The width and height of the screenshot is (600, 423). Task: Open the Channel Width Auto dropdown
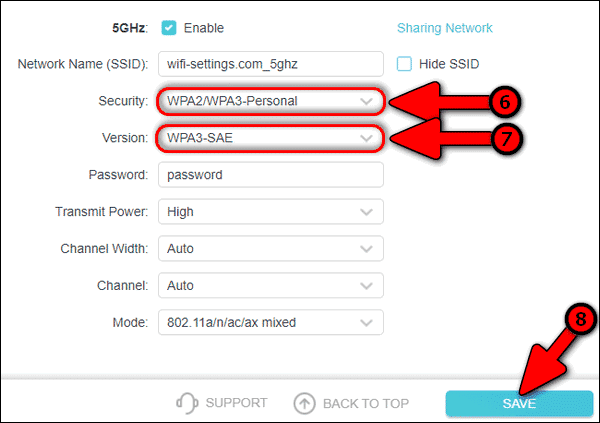click(x=271, y=249)
